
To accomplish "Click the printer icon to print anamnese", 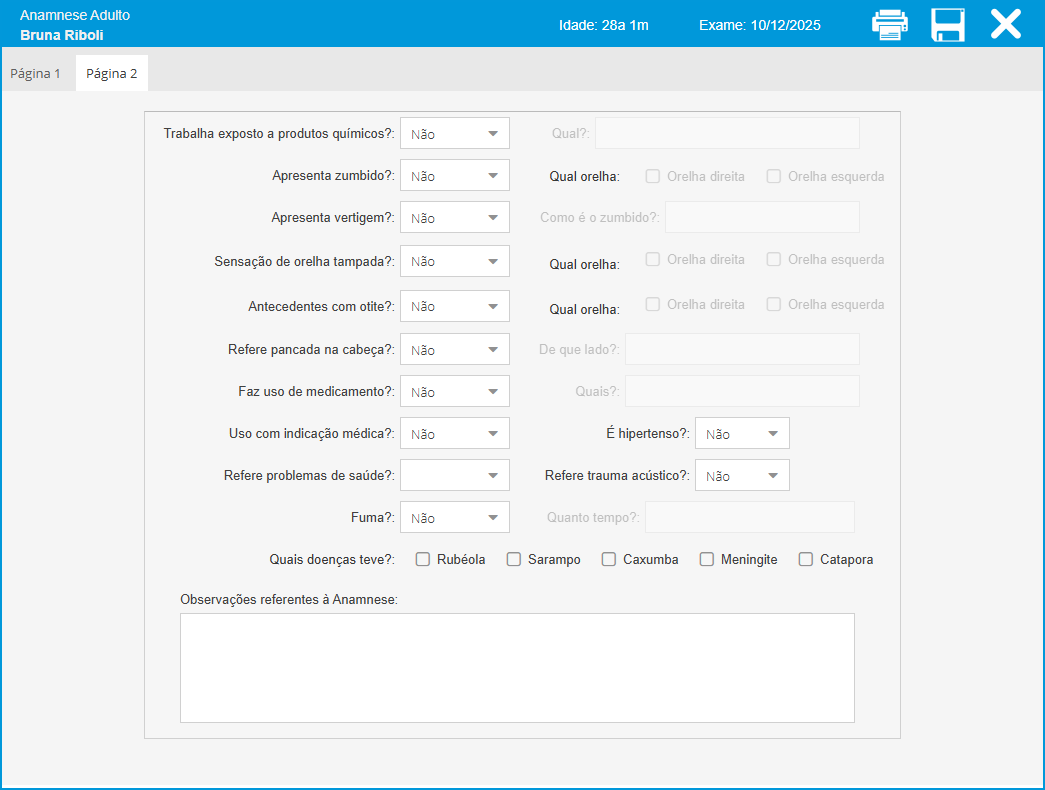I will pos(889,24).
